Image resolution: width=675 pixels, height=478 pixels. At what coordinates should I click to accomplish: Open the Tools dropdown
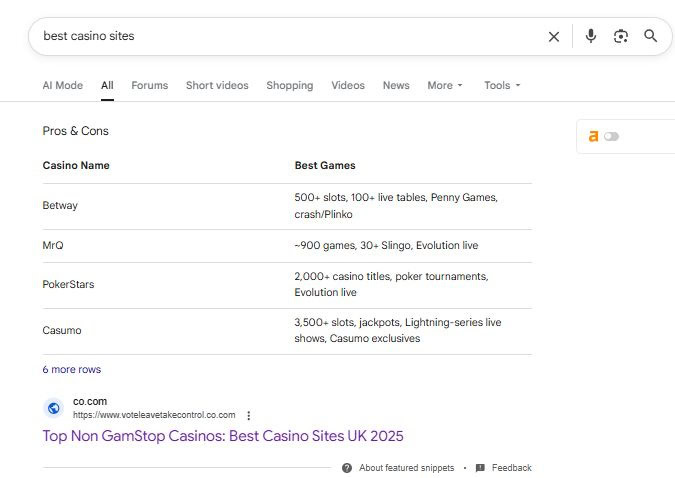[x=502, y=85]
